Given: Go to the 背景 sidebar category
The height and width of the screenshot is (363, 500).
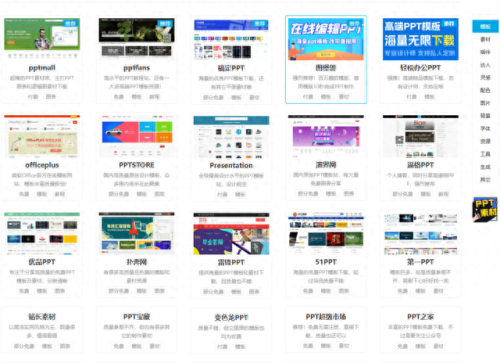Looking at the screenshot, I should (485, 116).
